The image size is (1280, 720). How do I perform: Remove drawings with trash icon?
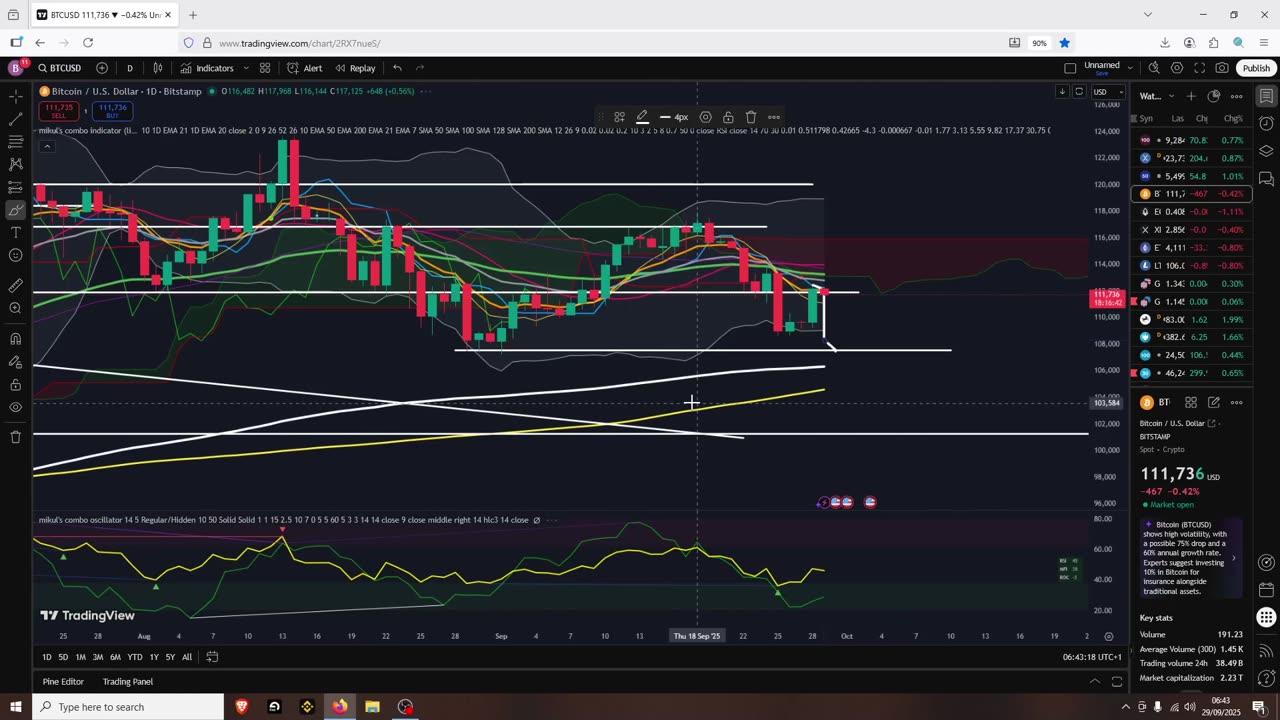tap(15, 437)
